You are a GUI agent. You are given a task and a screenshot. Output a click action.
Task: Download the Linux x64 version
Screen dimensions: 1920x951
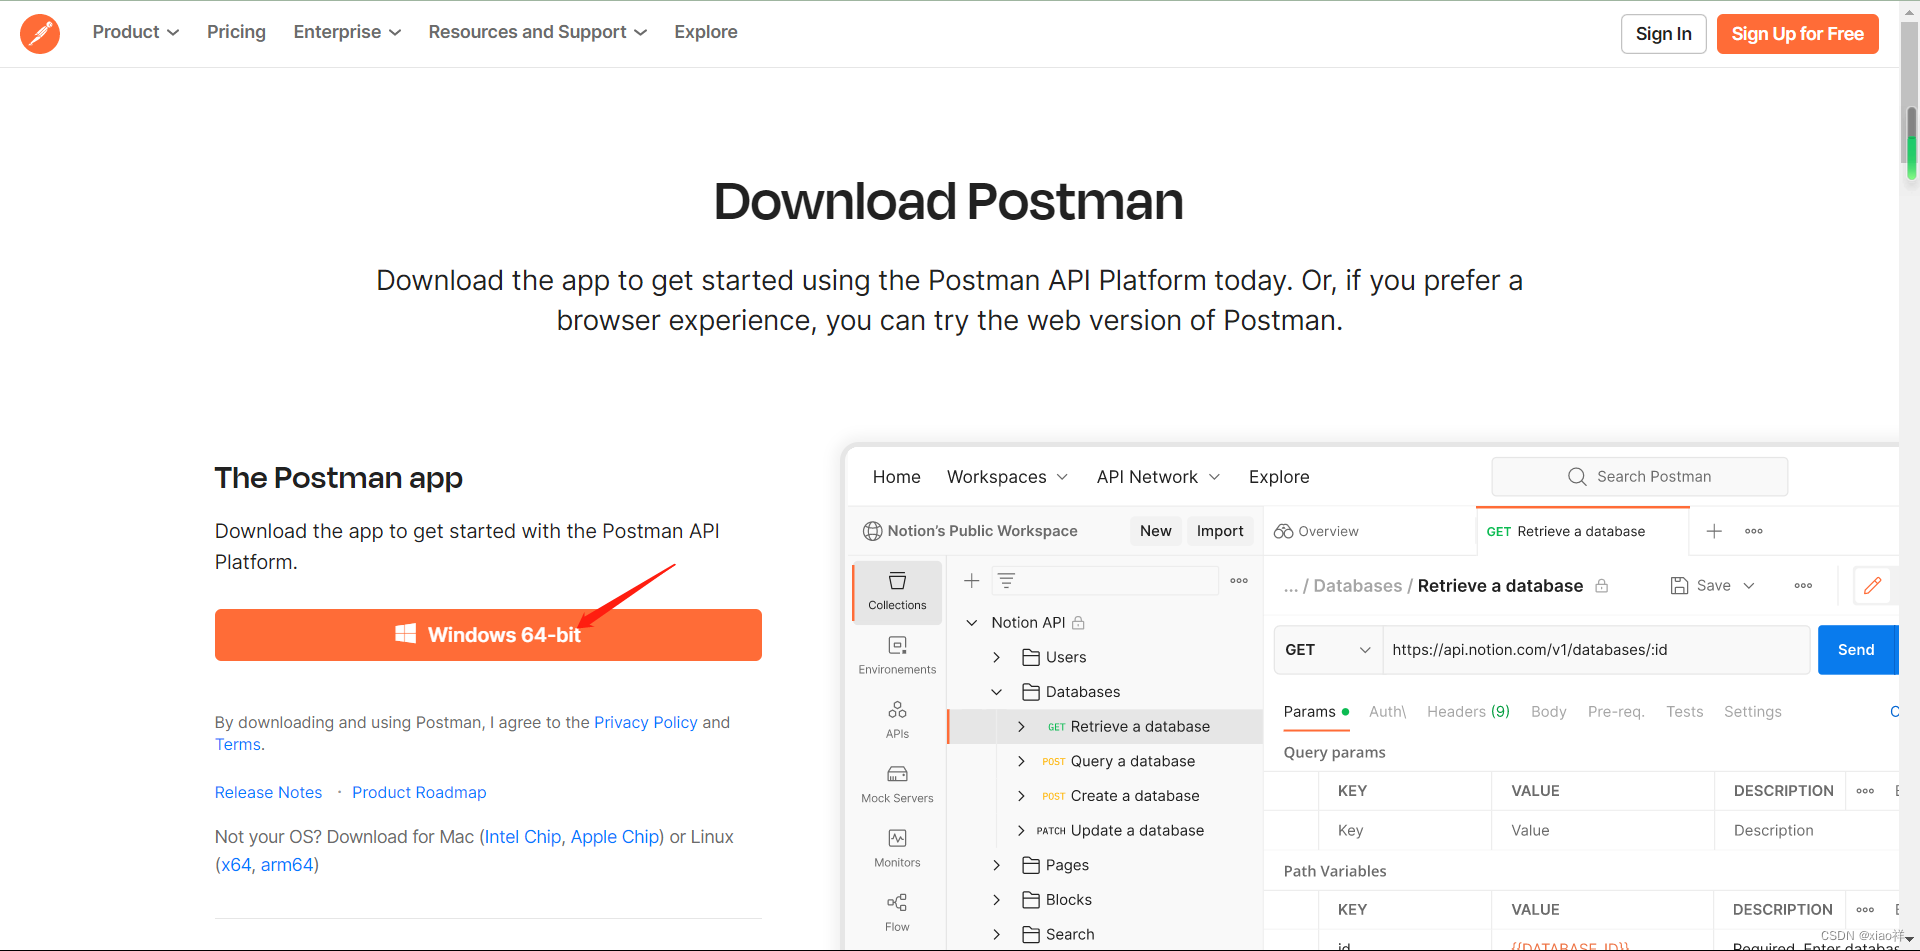pyautogui.click(x=236, y=865)
